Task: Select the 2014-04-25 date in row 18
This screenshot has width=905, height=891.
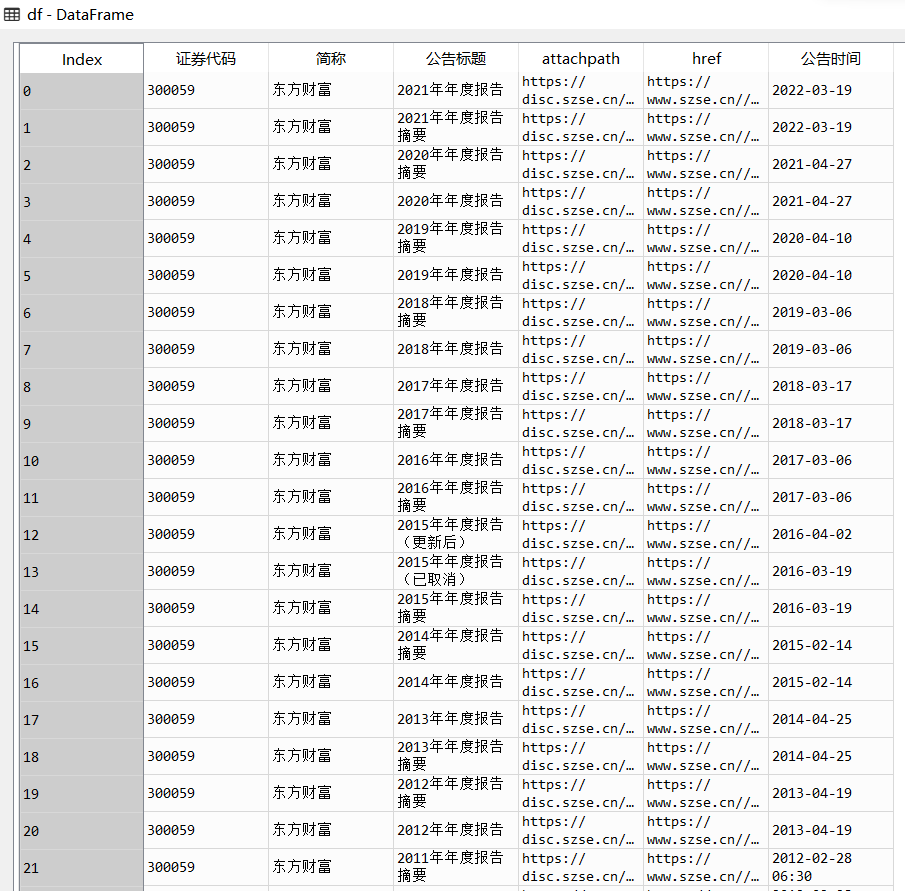Action: (831, 757)
